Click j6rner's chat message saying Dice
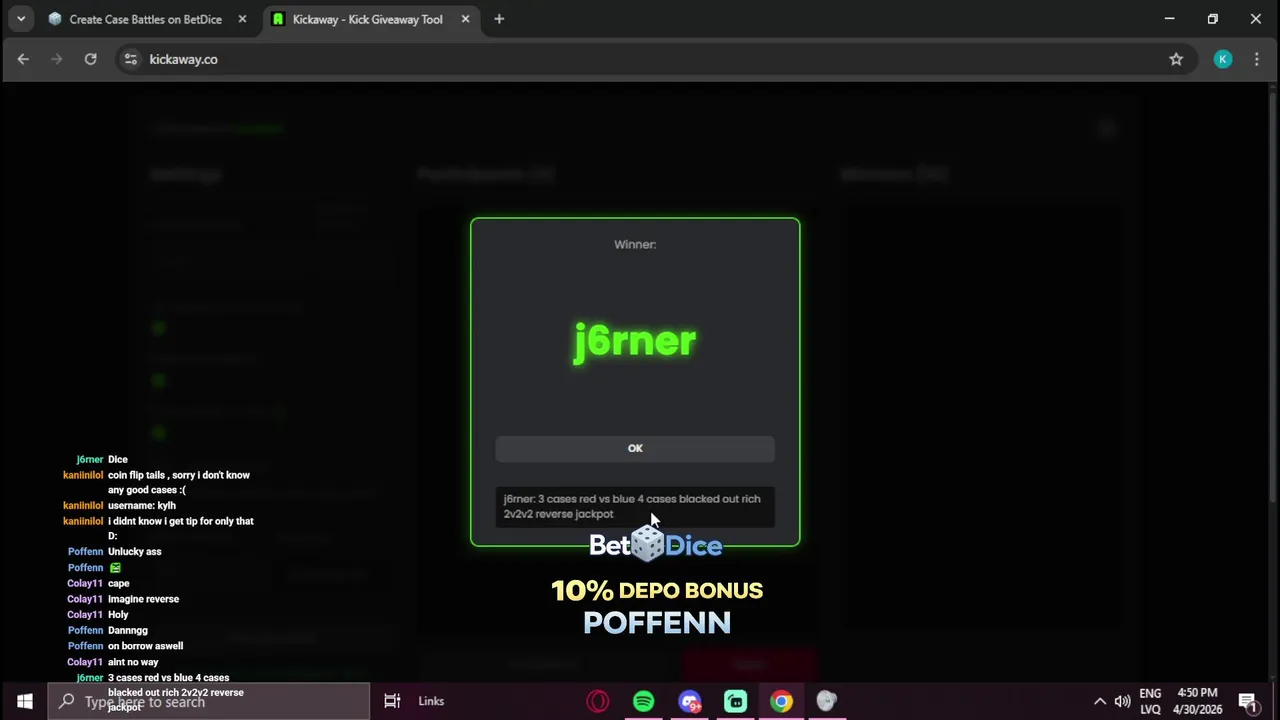Screen dimensions: 1280x720 (x=117, y=459)
